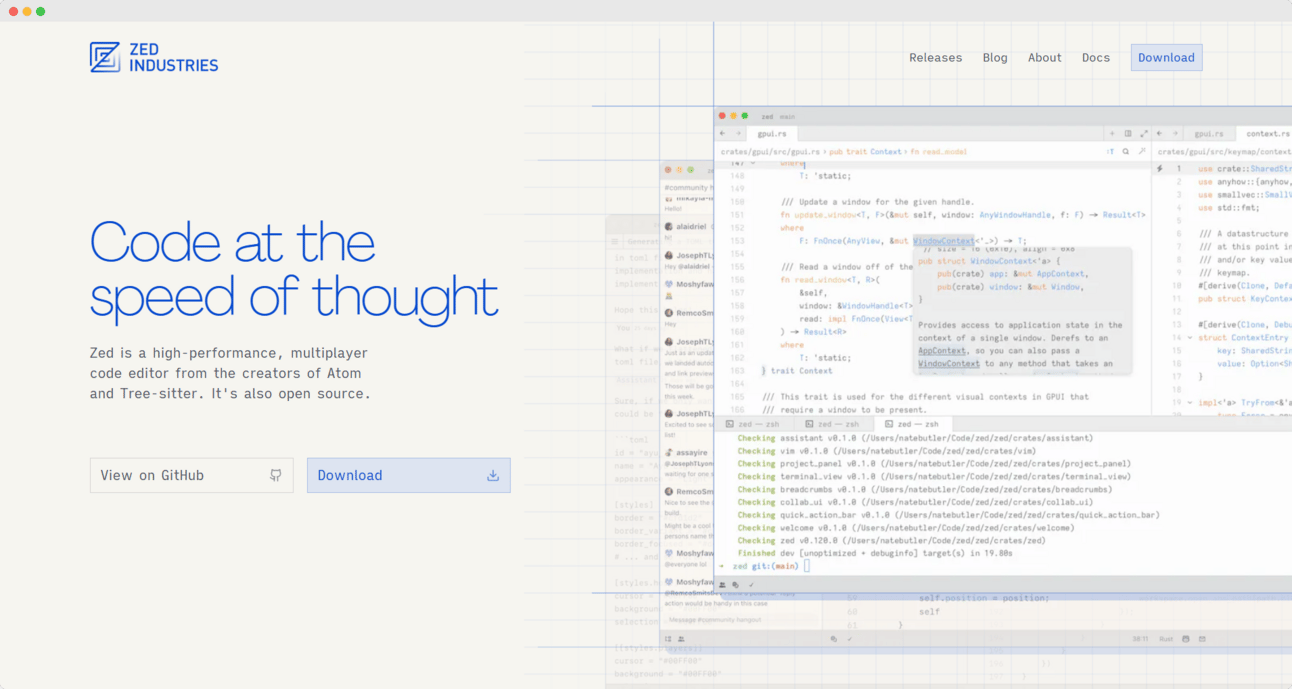This screenshot has width=1292, height=689.
Task: Open the Blog nav link
Action: [x=995, y=58]
